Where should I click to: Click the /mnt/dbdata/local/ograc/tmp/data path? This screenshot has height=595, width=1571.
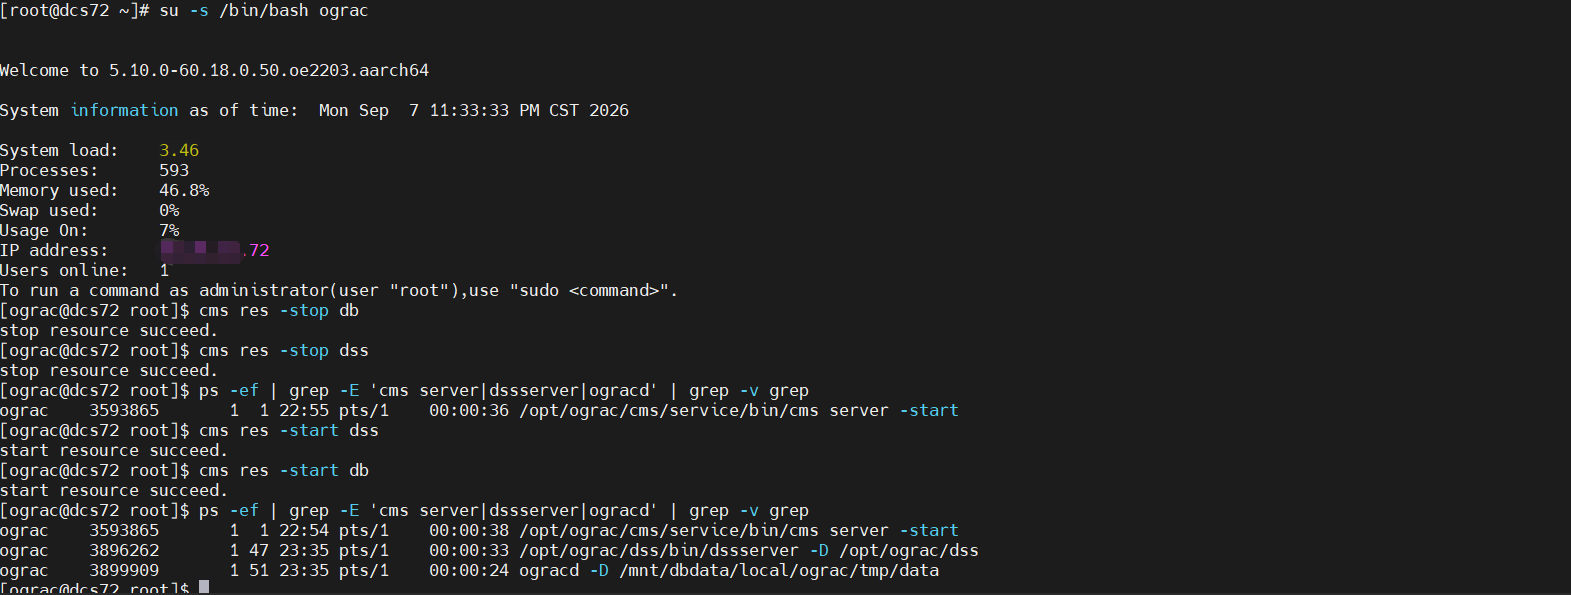[x=779, y=570]
